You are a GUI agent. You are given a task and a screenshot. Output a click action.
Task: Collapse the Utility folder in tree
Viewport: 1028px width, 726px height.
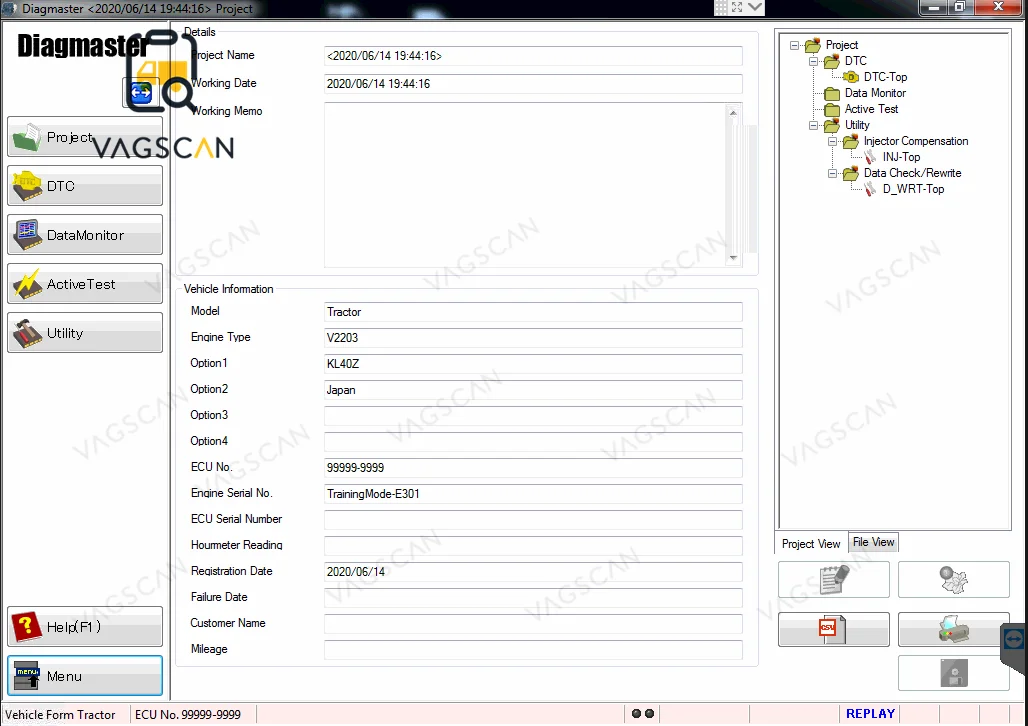coord(814,125)
